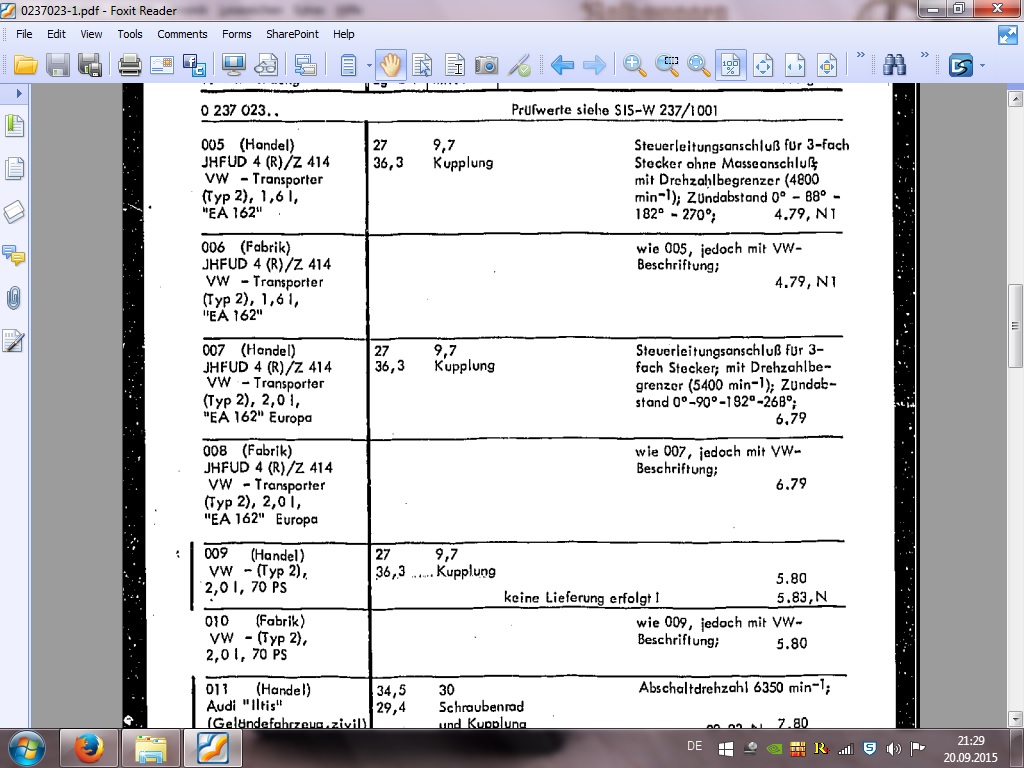The height and width of the screenshot is (768, 1024).
Task: Open the Comments panel in sidebar
Action: 14,255
